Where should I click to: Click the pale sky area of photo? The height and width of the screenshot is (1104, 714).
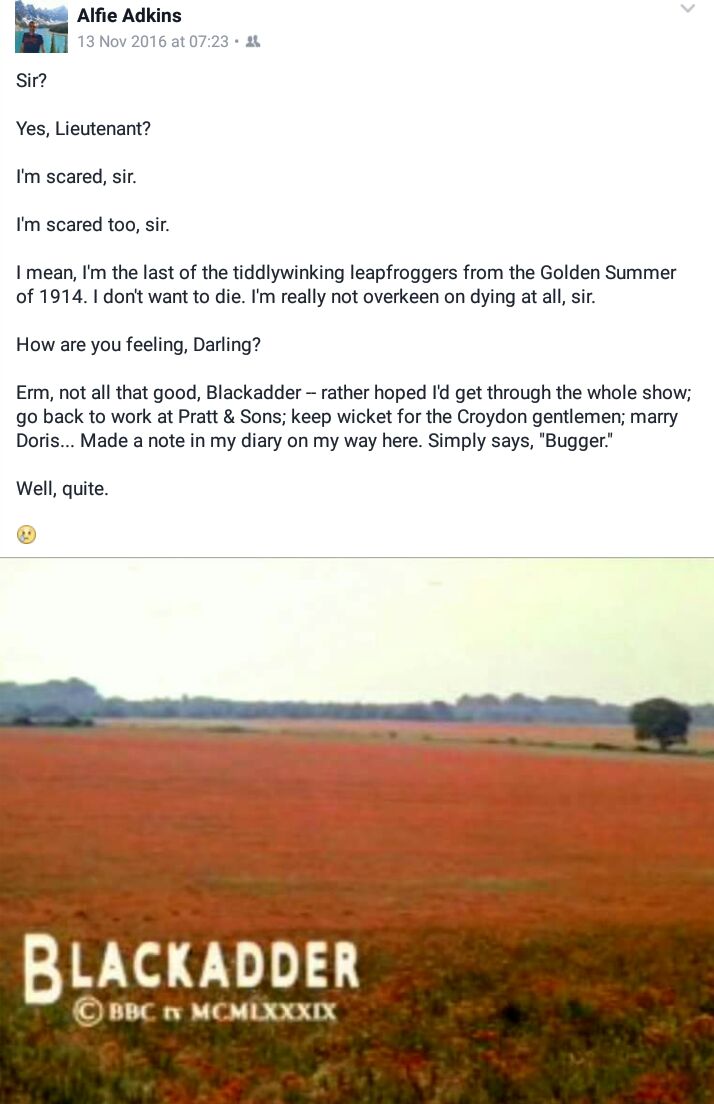357,620
